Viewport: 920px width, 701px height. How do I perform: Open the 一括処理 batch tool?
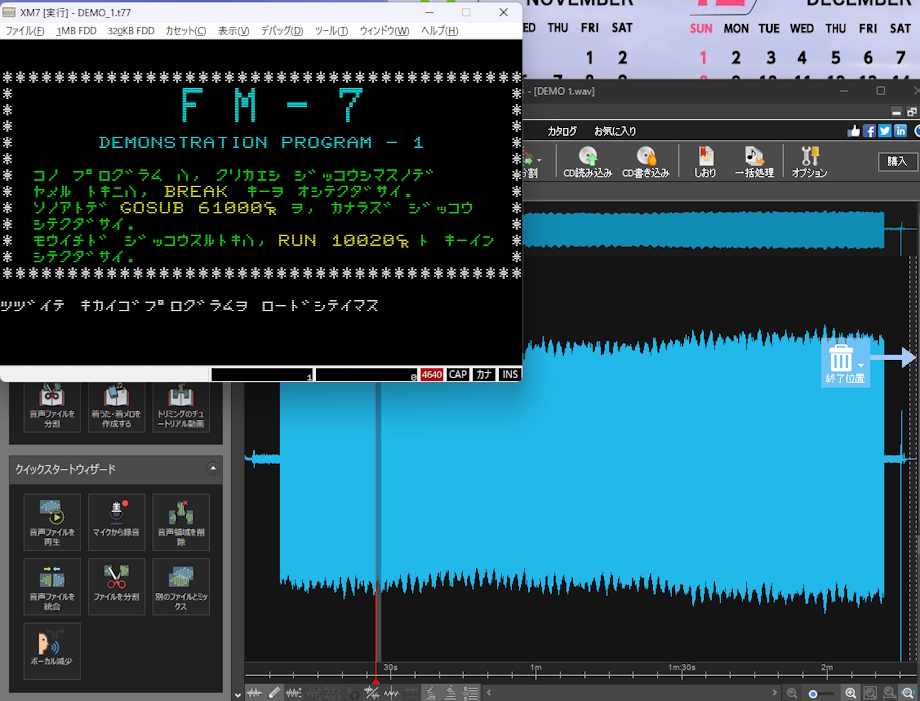point(754,161)
